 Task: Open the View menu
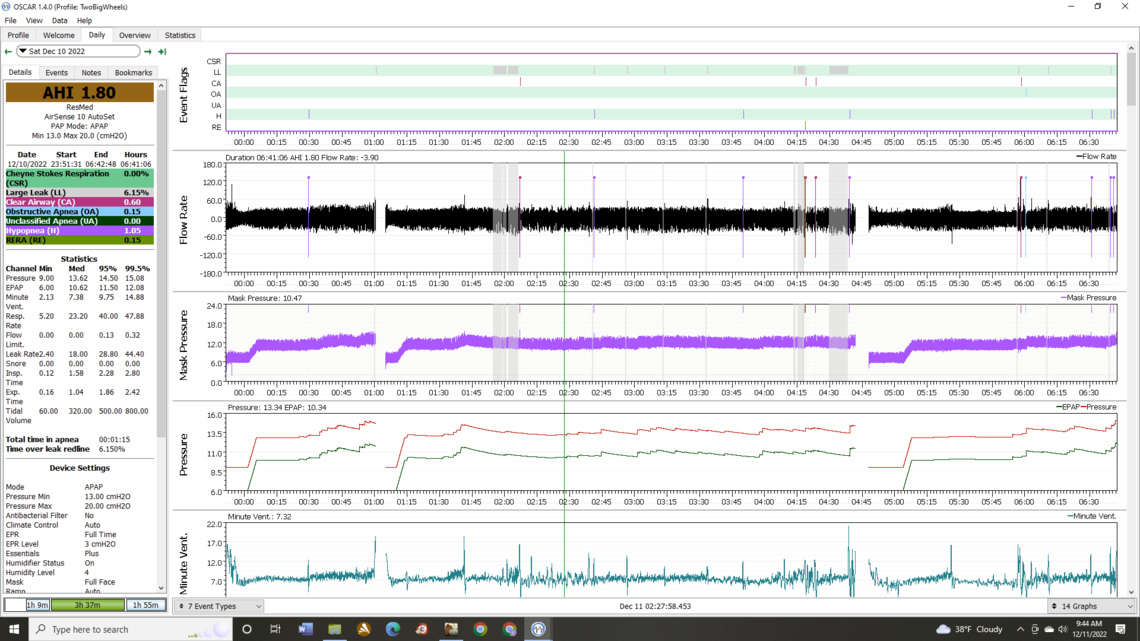pos(33,20)
